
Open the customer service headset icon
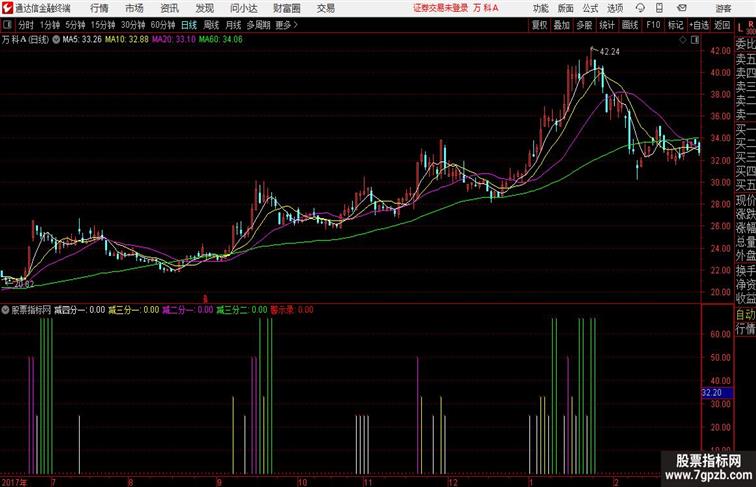640,8
